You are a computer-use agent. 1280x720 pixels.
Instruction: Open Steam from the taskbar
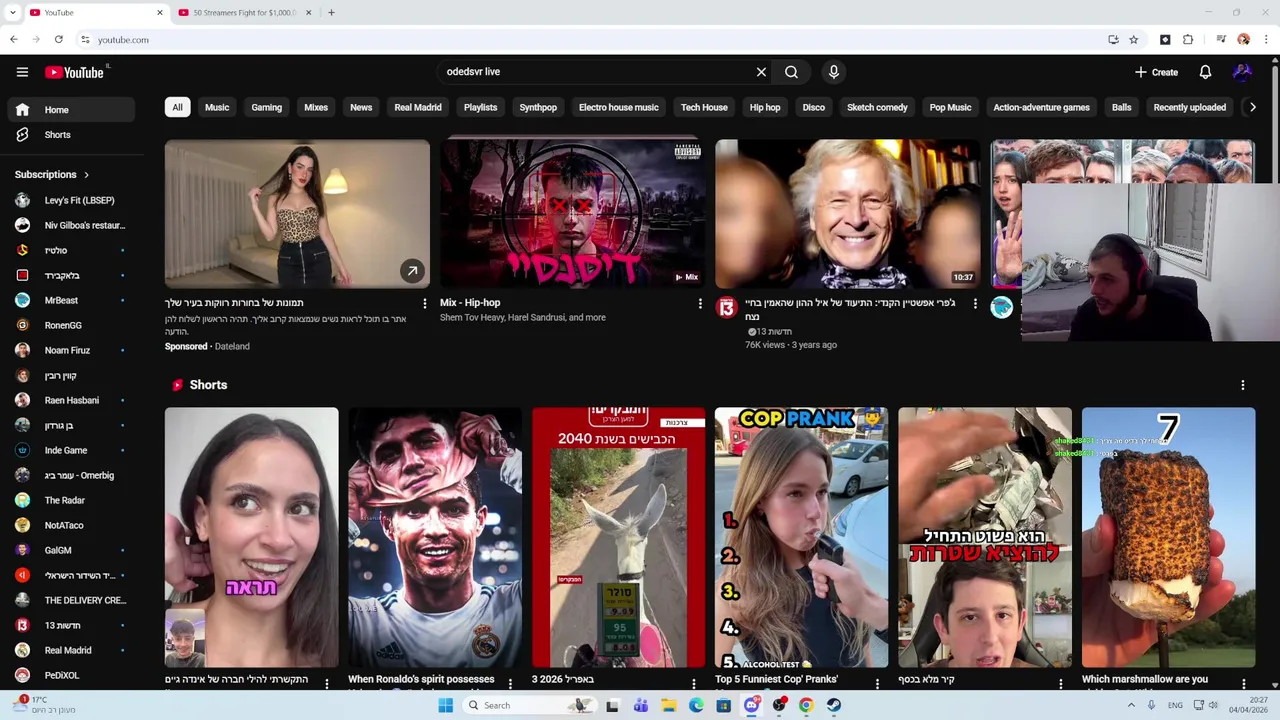[x=833, y=705]
